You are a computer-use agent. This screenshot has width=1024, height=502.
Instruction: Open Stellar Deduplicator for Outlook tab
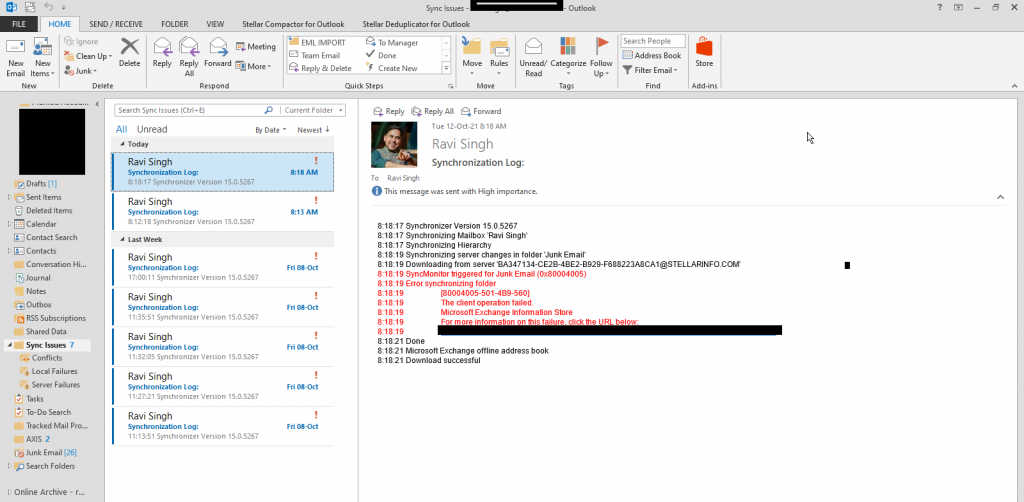tap(416, 24)
